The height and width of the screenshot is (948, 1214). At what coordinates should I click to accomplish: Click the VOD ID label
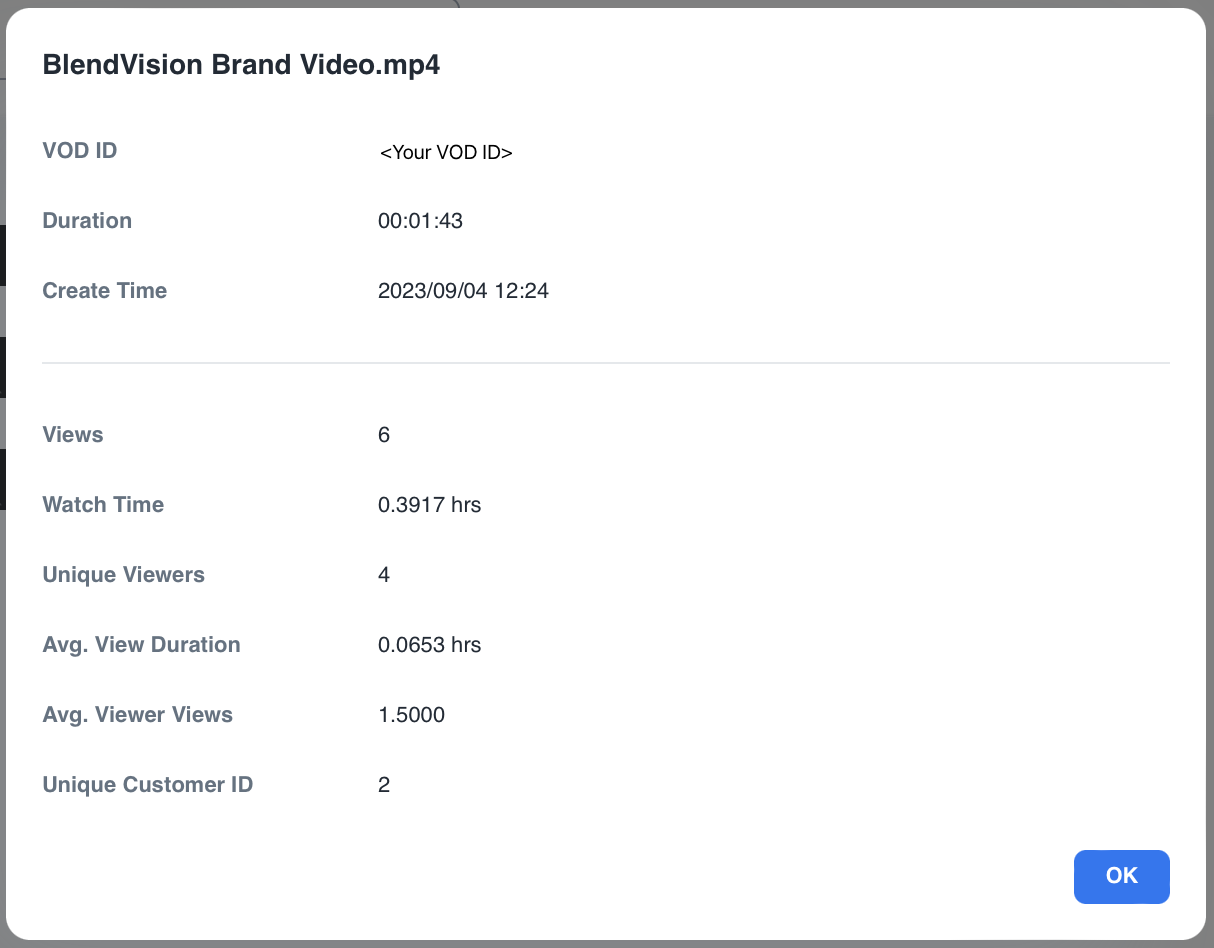[80, 151]
